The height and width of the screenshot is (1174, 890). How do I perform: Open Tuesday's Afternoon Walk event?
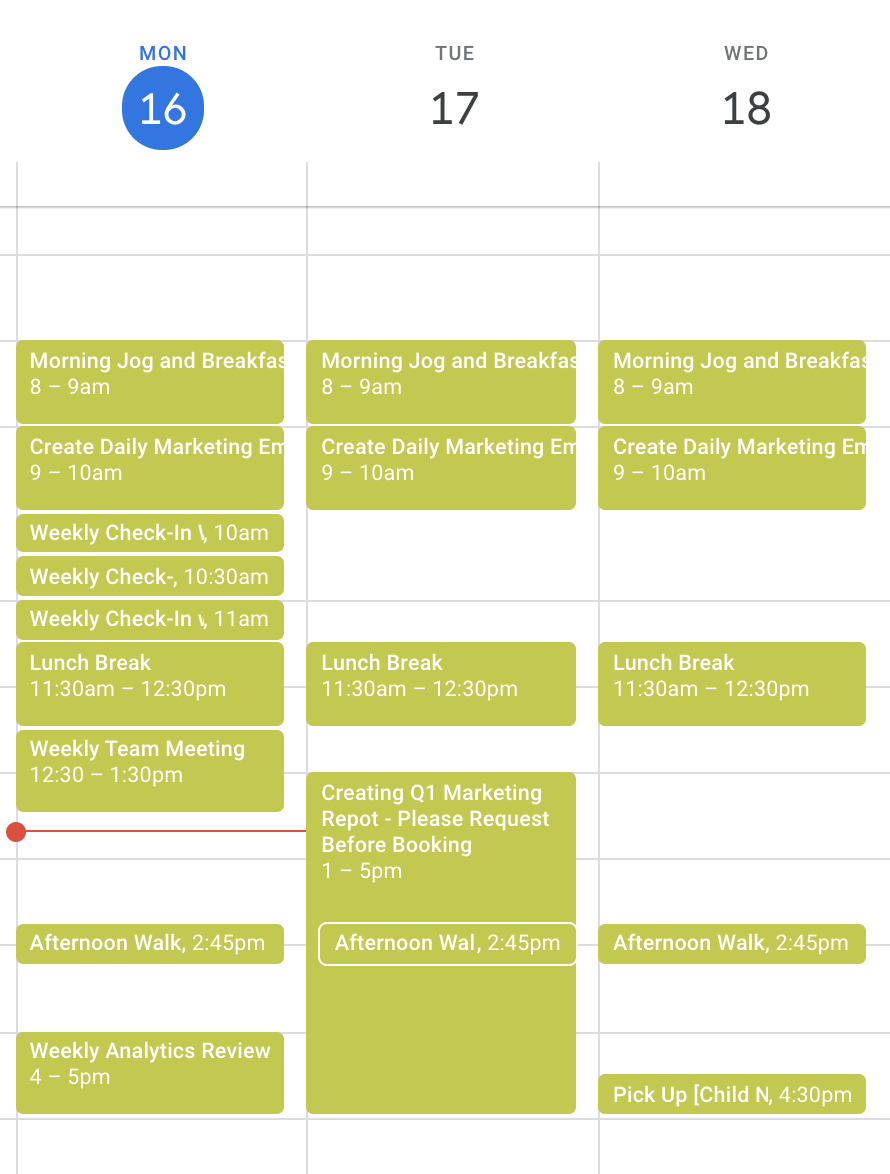(447, 943)
